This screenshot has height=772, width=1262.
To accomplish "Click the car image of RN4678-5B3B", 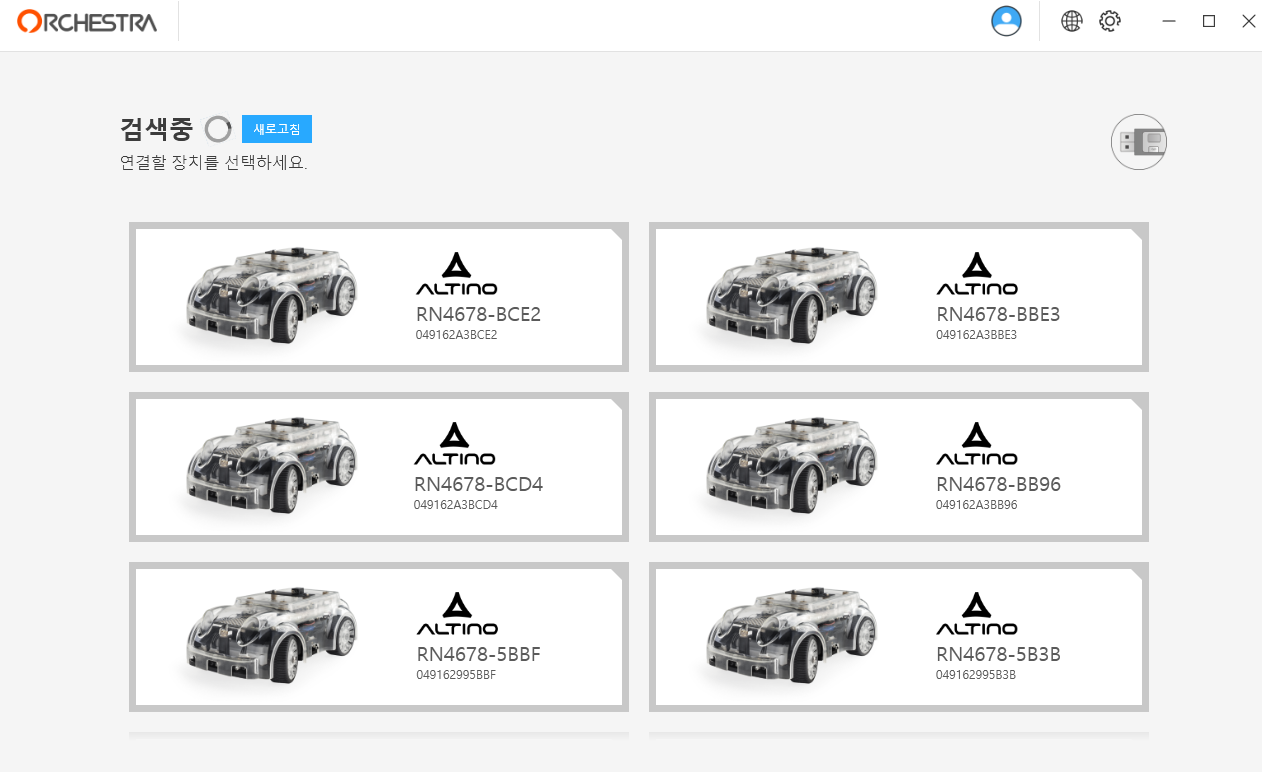I will coord(790,635).
